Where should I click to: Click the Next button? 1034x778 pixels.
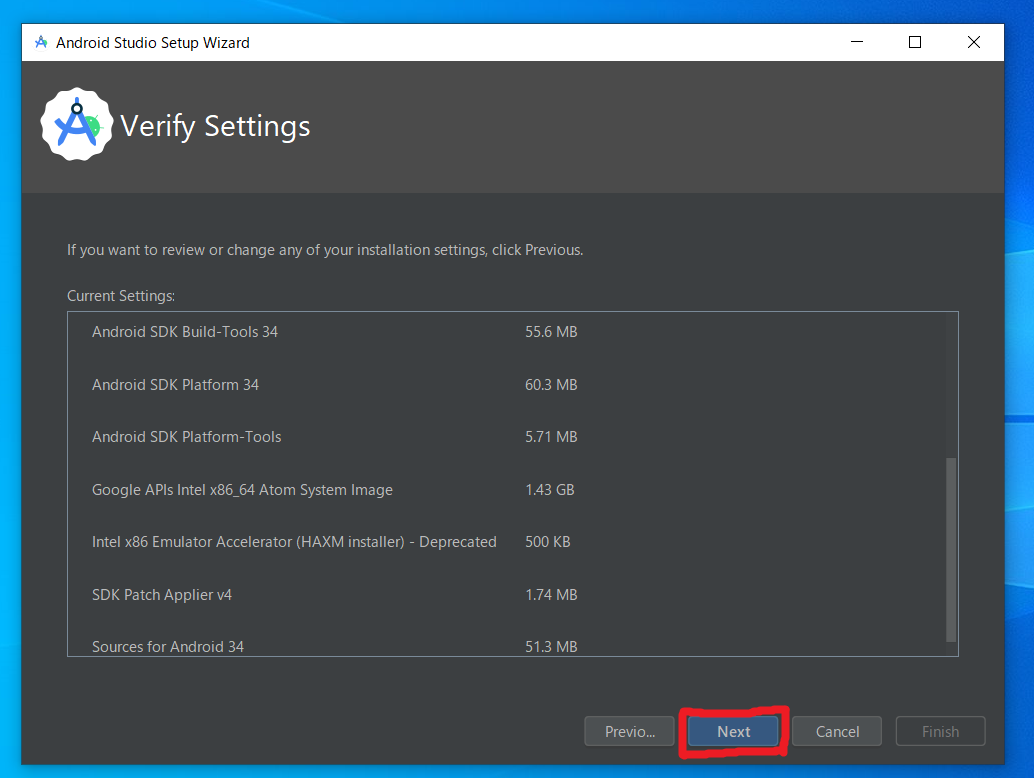click(733, 731)
